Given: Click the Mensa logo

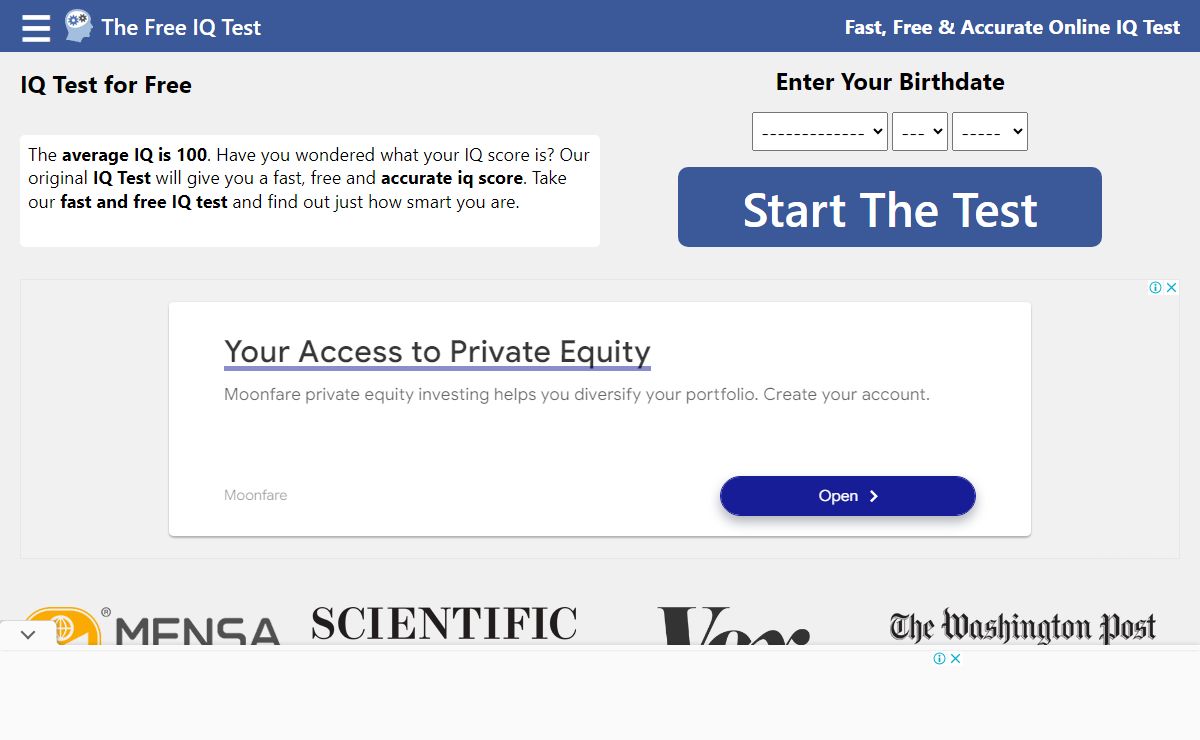Looking at the screenshot, I should click(152, 627).
